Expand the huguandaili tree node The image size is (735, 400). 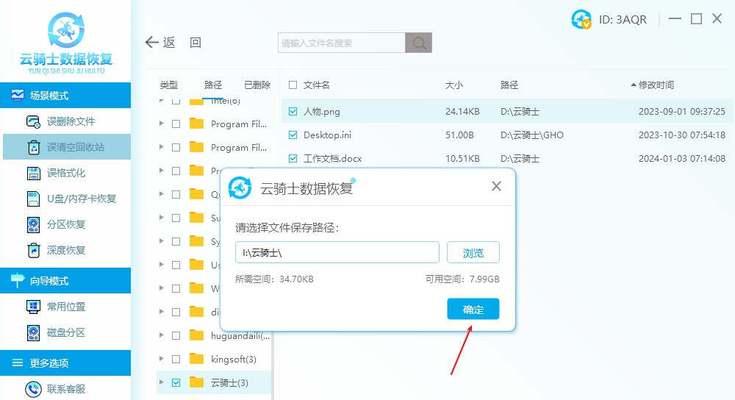pyautogui.click(x=161, y=335)
